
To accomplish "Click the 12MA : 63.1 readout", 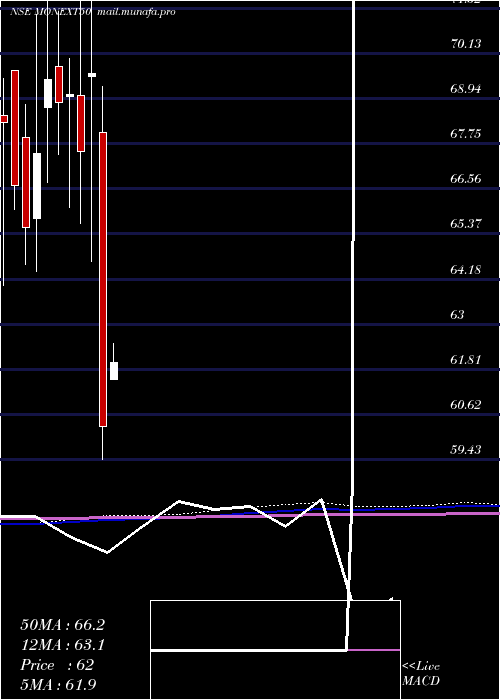I will click(62, 645).
